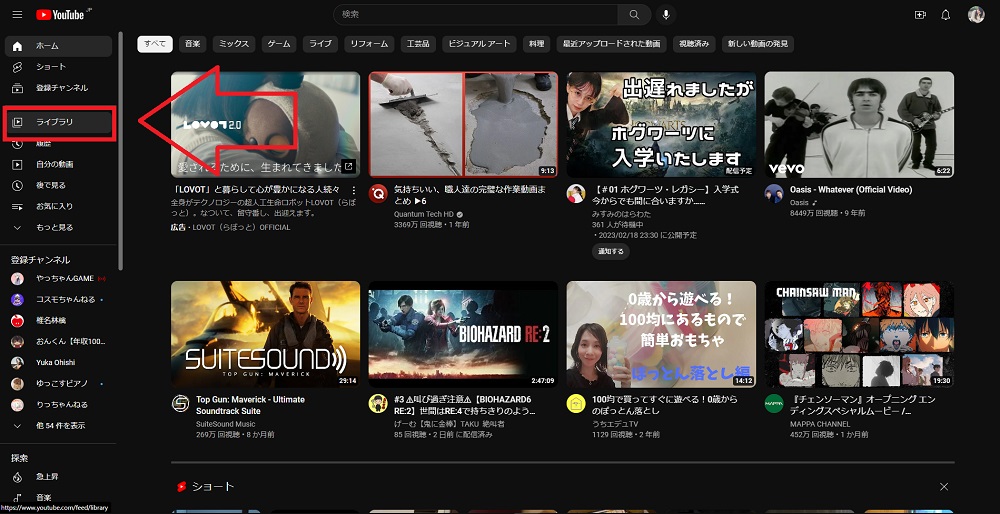Open the account avatar menu
This screenshot has width=1000, height=514.
click(x=976, y=15)
